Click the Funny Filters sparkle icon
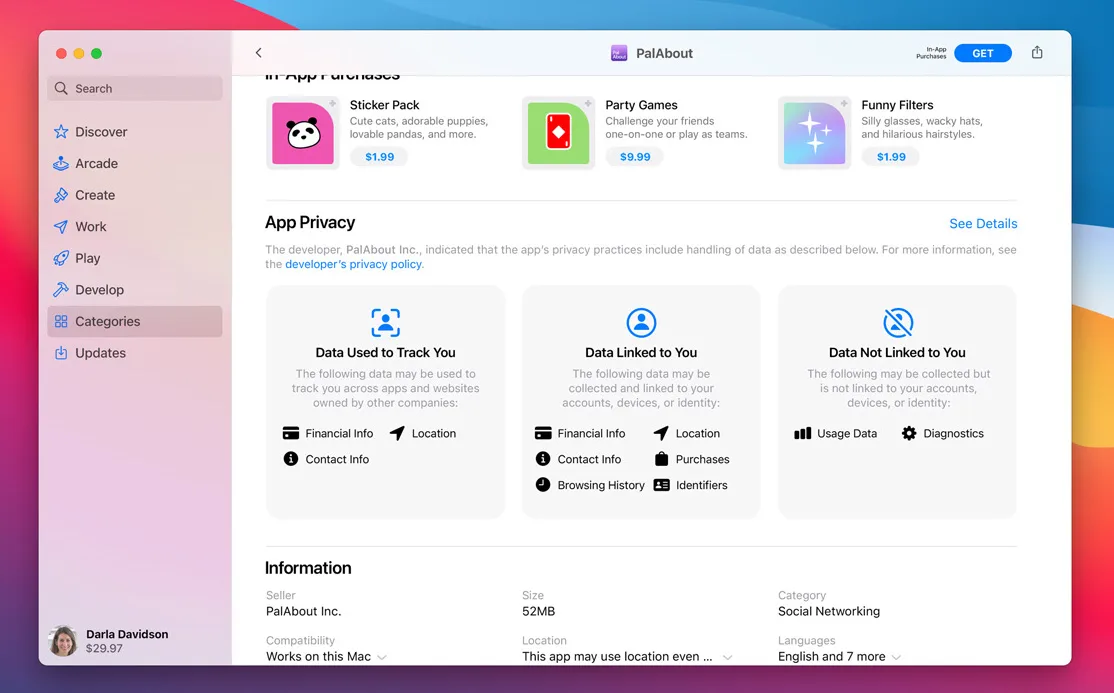This screenshot has width=1114, height=693. (x=814, y=133)
